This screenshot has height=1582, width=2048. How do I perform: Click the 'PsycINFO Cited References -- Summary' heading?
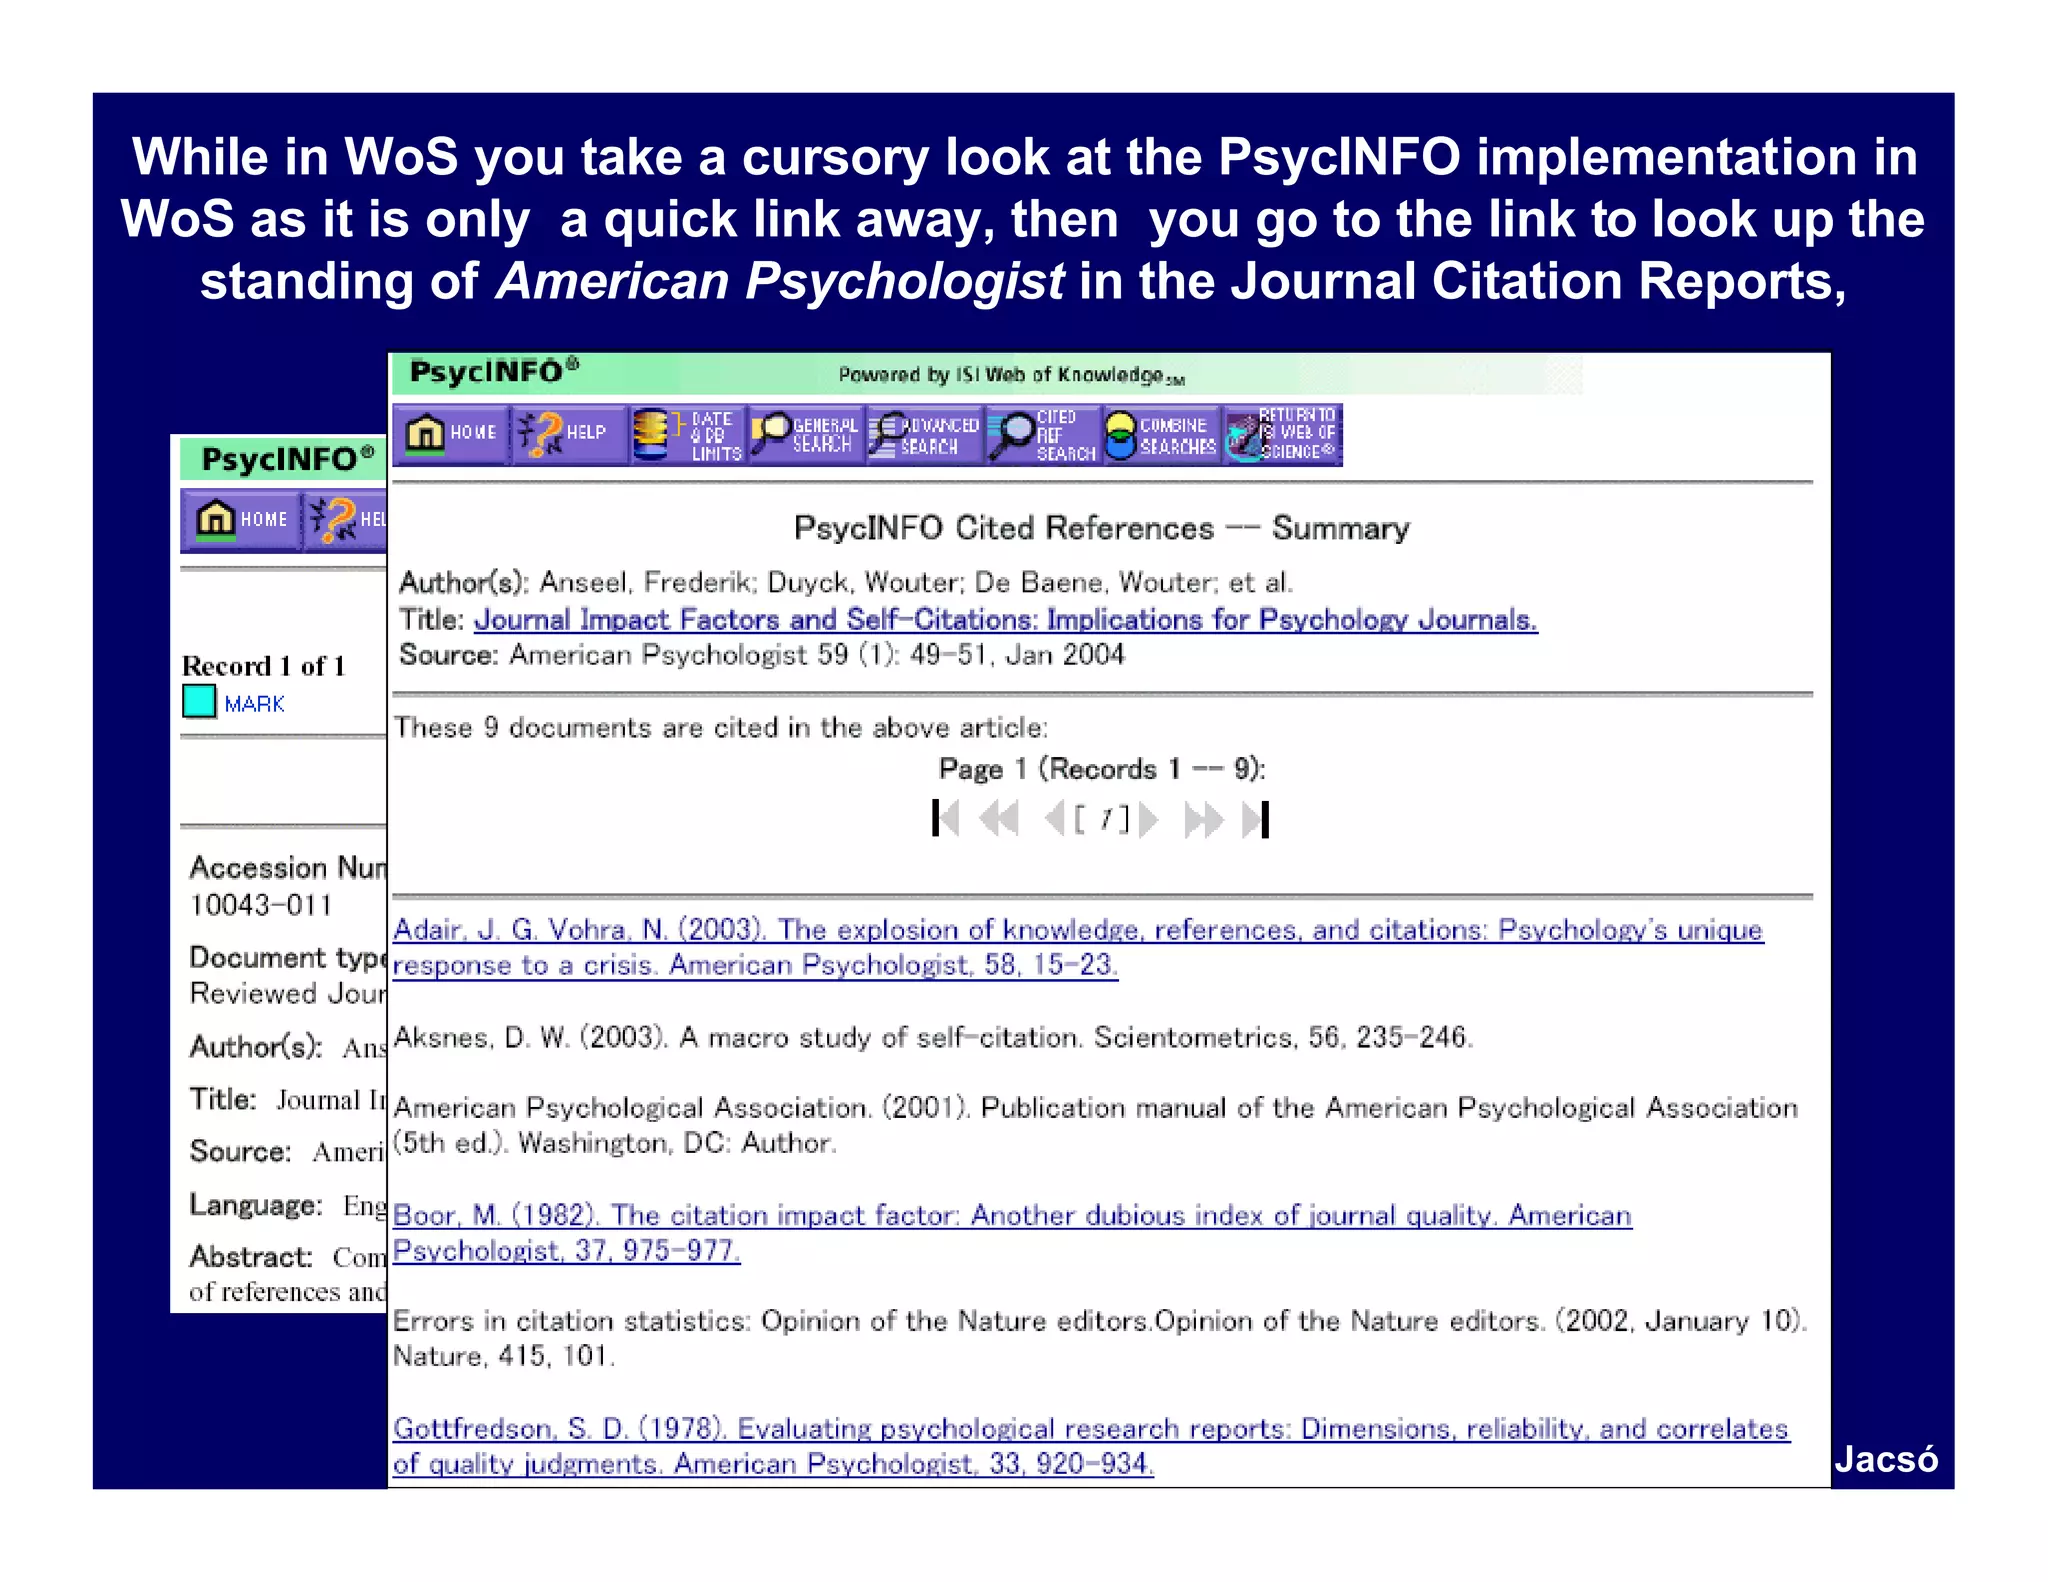click(1102, 528)
